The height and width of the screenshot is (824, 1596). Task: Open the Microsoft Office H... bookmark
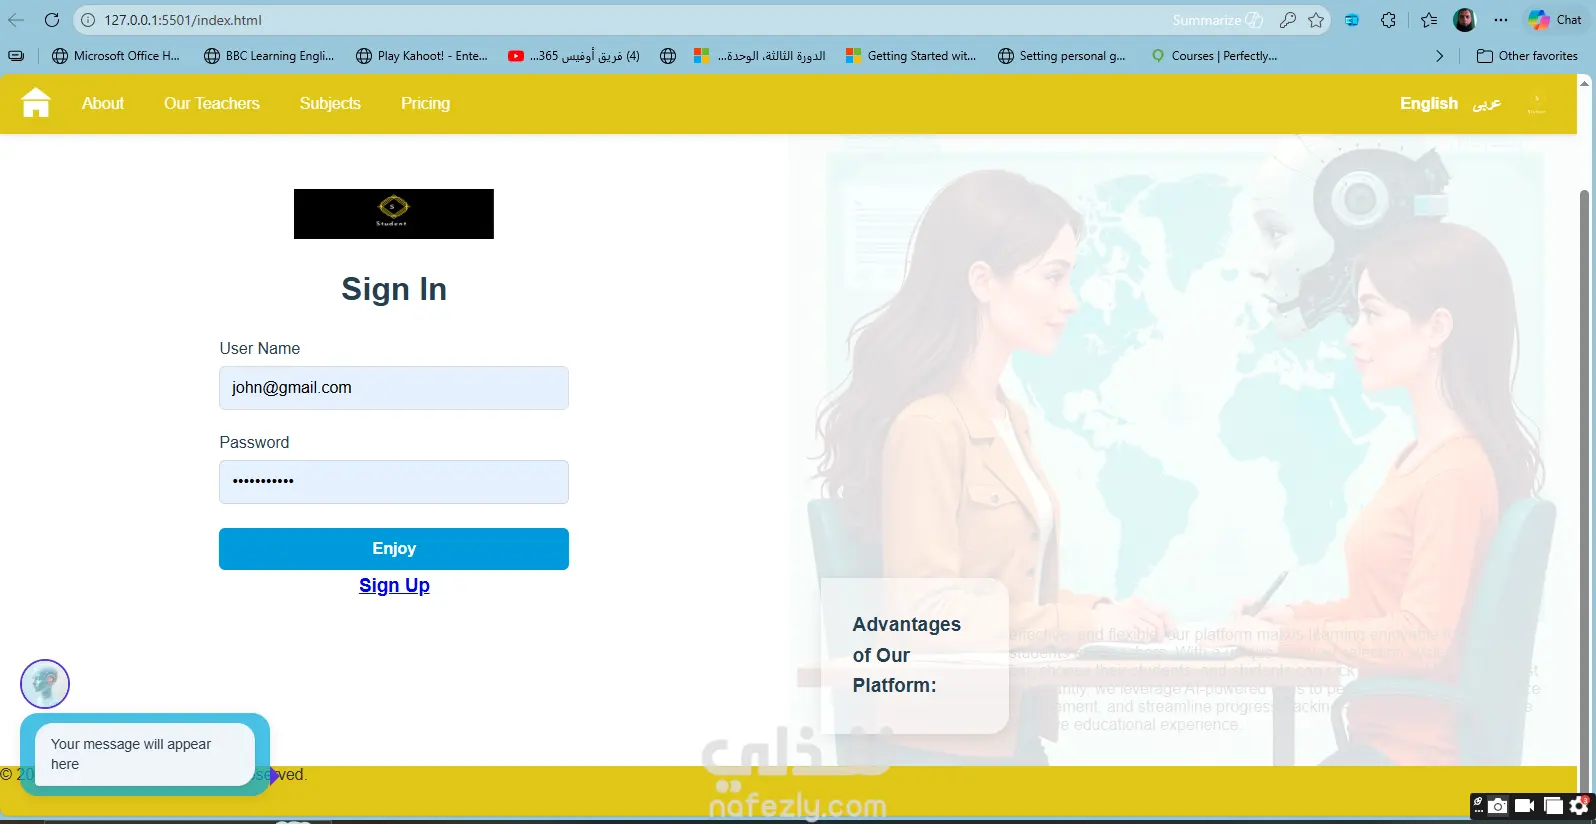pos(116,56)
